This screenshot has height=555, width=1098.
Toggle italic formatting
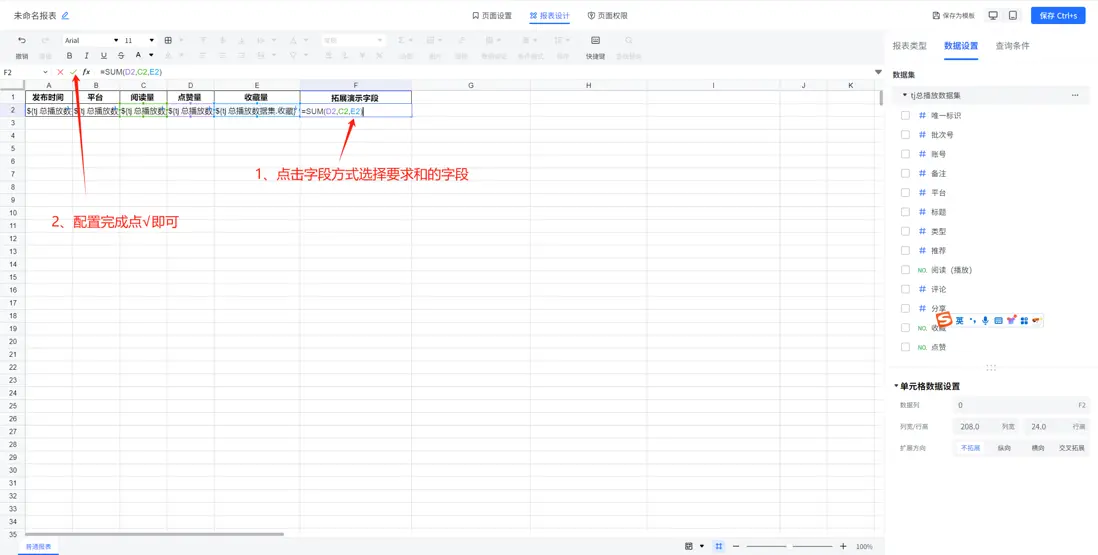[86, 55]
